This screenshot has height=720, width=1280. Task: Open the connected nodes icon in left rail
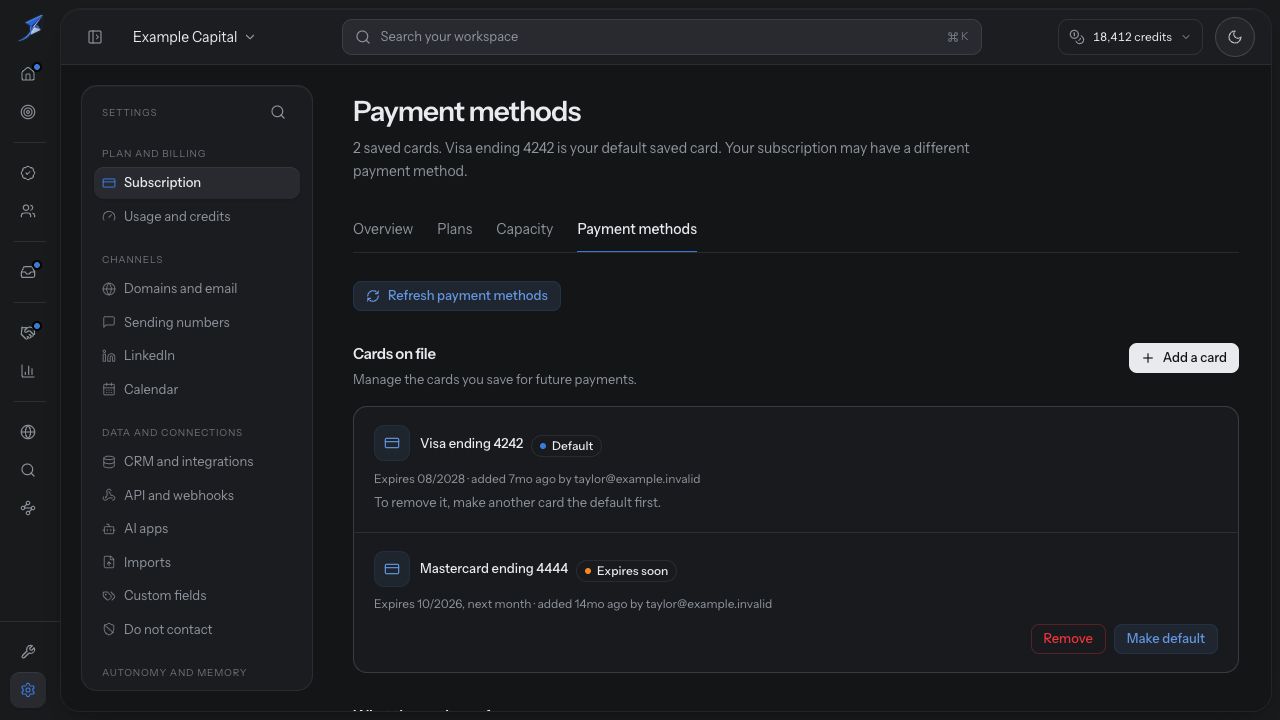(28, 508)
